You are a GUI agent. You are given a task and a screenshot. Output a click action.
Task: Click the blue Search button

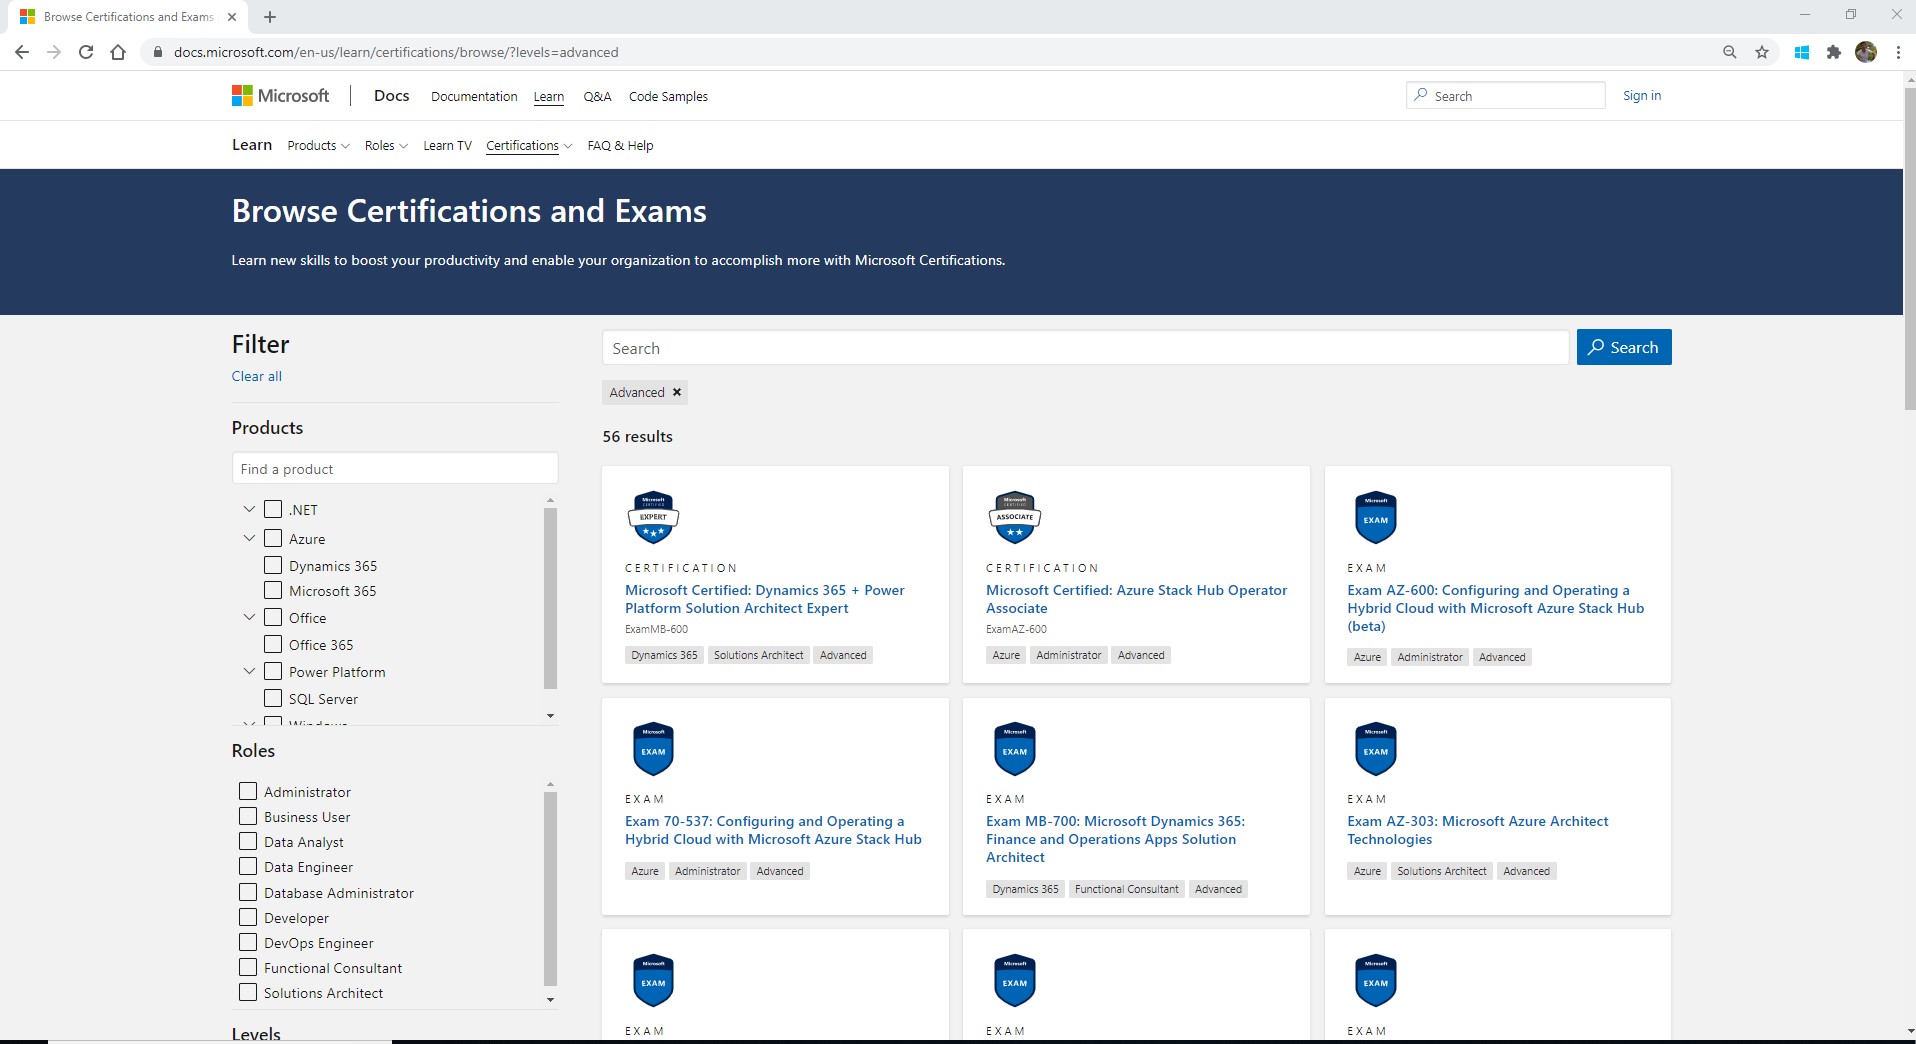point(1624,347)
